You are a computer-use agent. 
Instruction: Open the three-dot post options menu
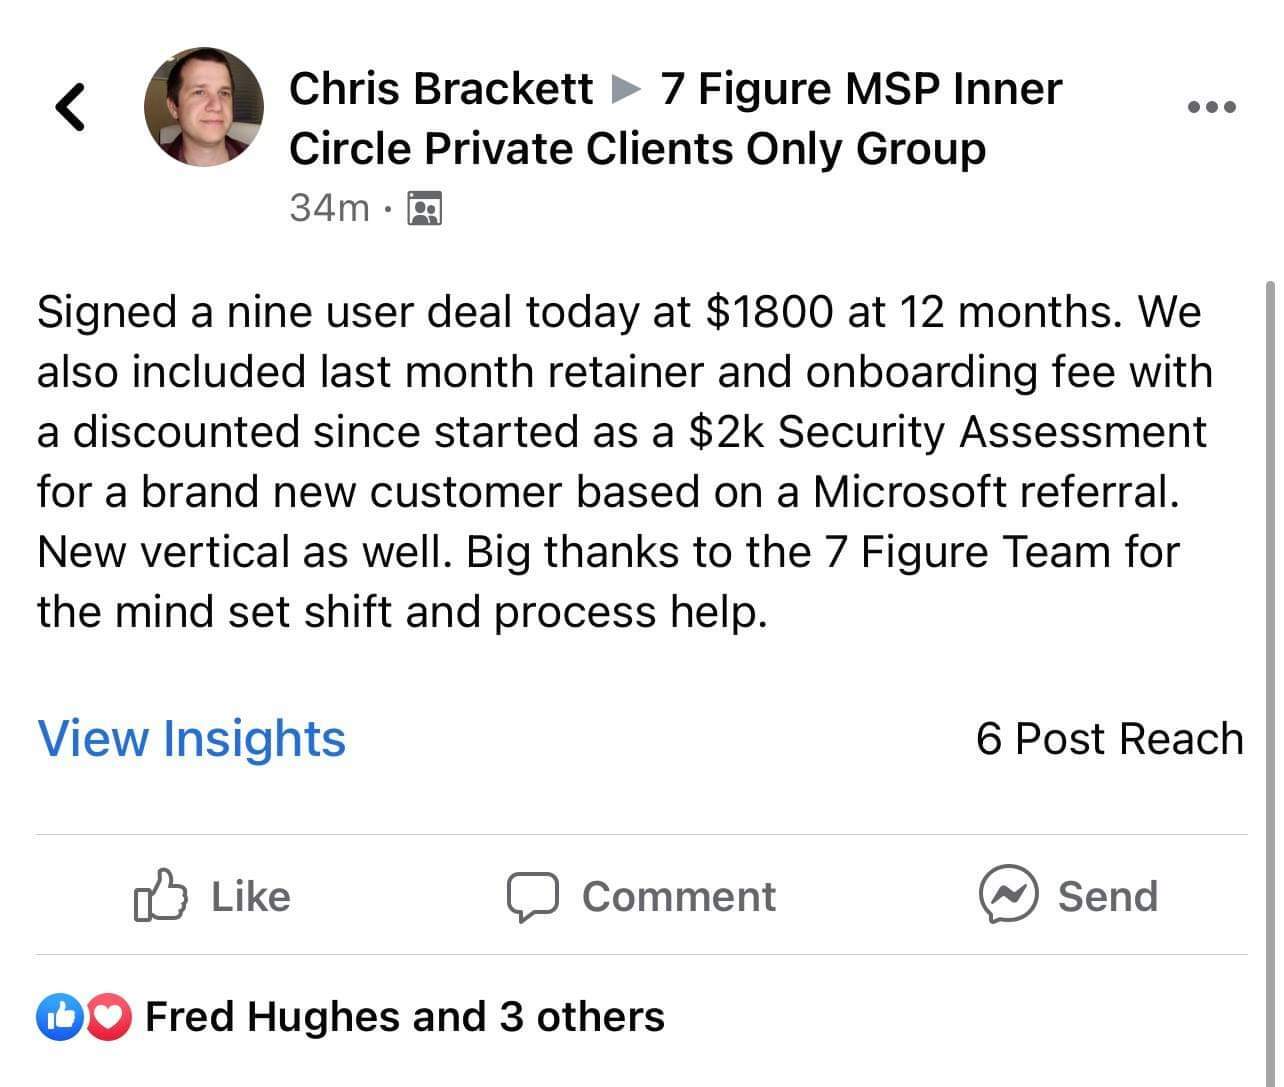pyautogui.click(x=1212, y=106)
